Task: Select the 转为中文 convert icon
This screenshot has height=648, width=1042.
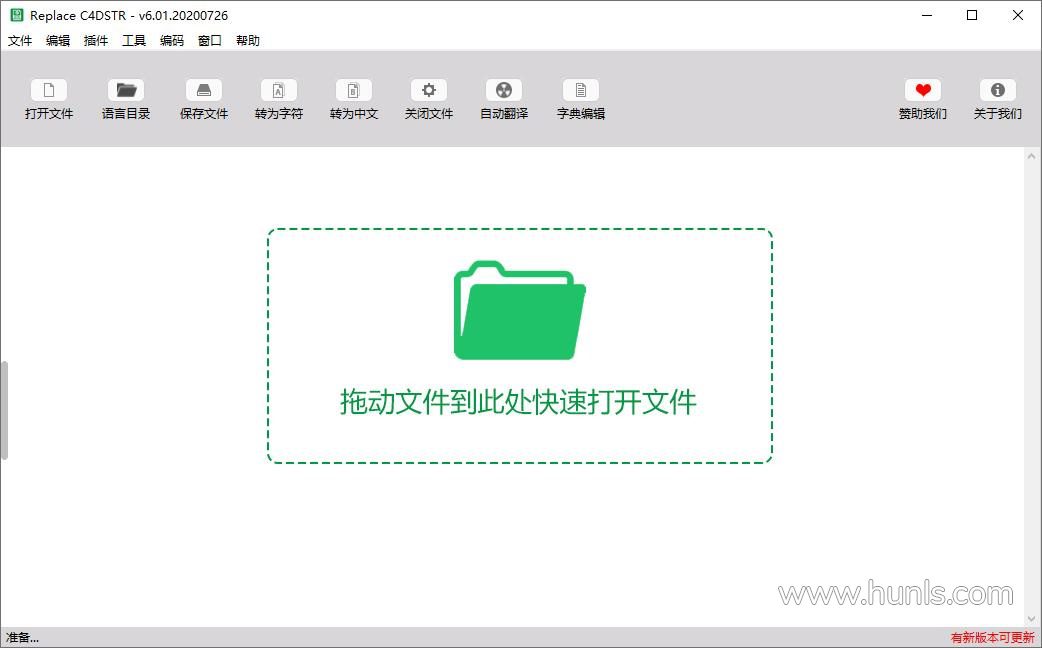Action: 354,90
